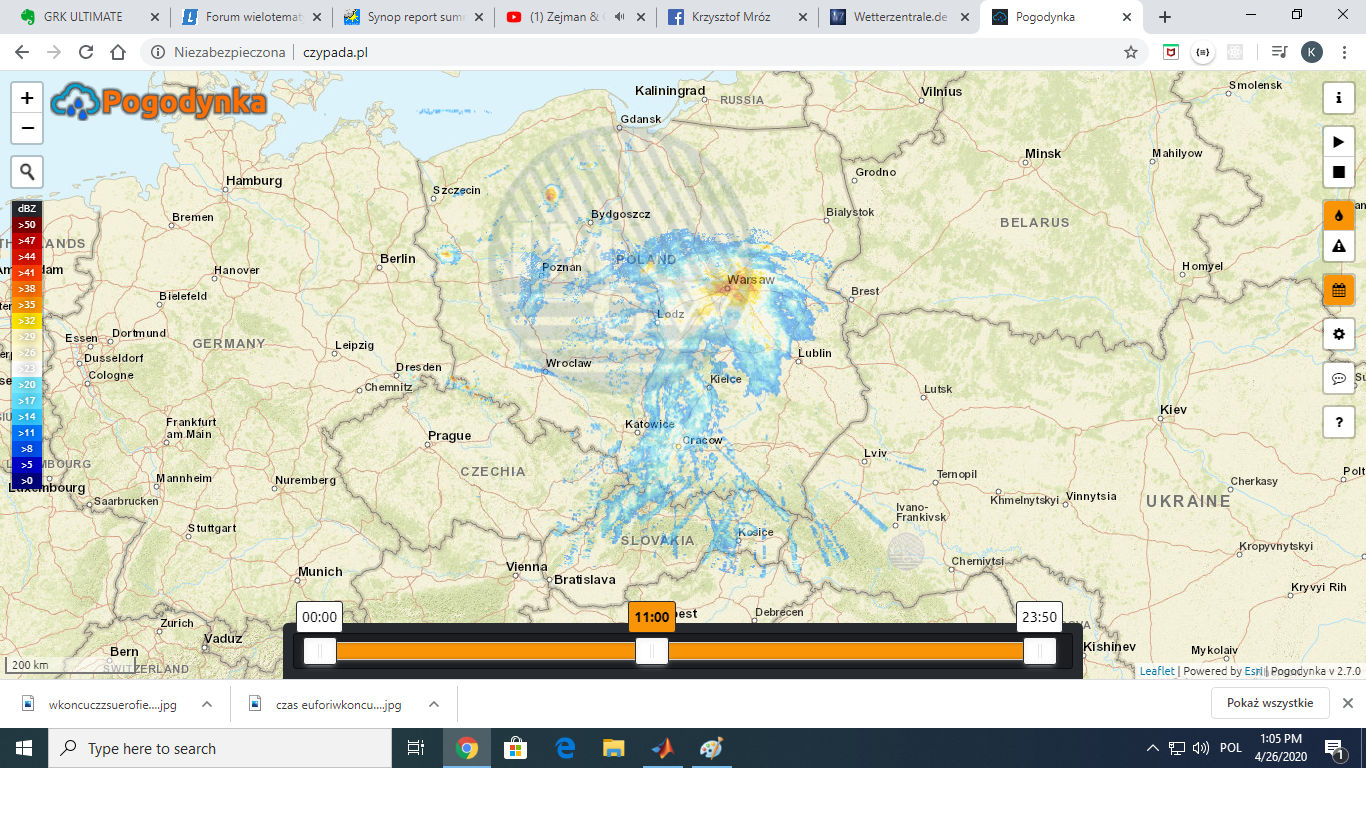Open the settings gear panel
The image size is (1366, 819).
(x=1339, y=334)
